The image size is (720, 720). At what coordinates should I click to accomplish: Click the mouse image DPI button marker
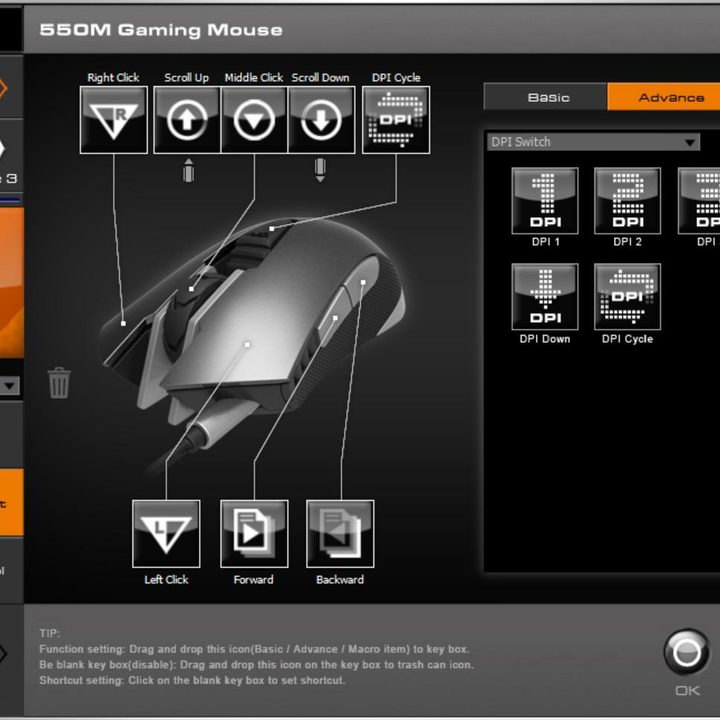(272, 228)
